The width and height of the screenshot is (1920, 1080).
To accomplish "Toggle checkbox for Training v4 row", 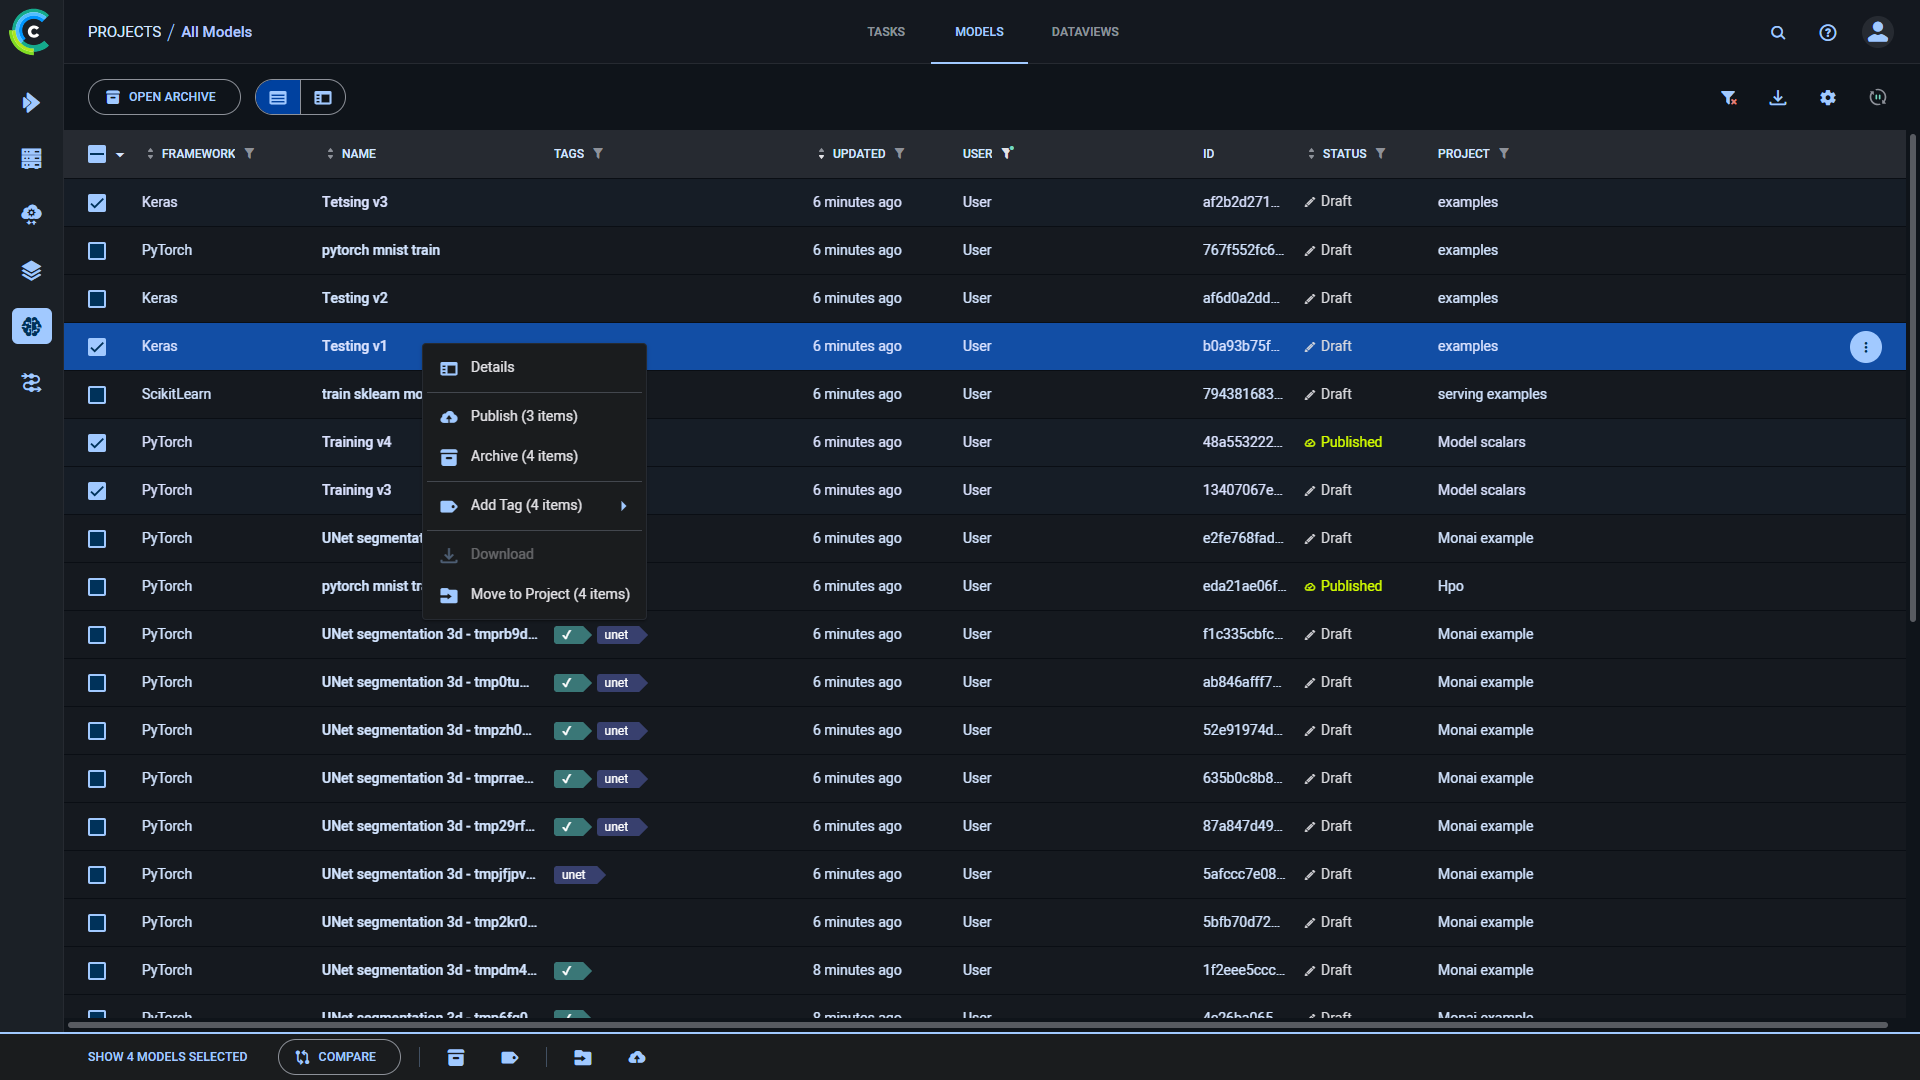I will 99,442.
